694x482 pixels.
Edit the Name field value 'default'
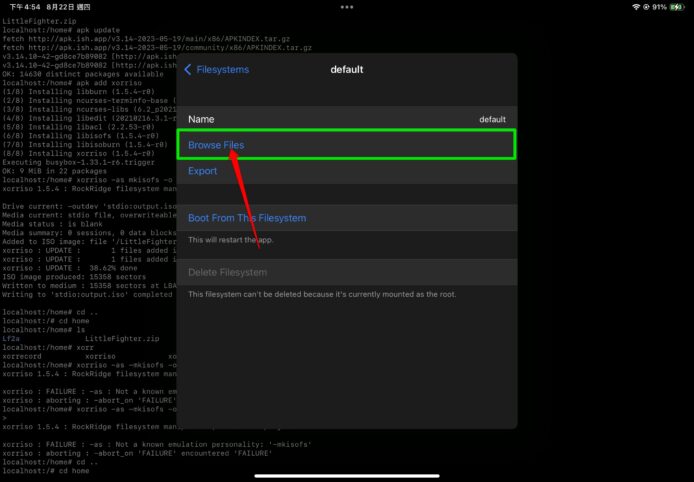click(x=491, y=119)
